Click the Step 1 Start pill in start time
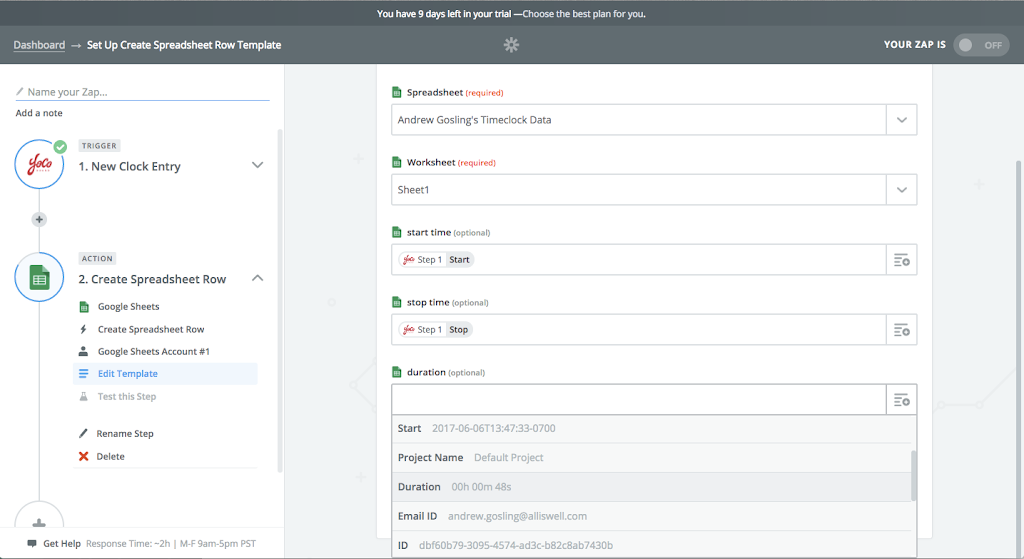 (436, 259)
